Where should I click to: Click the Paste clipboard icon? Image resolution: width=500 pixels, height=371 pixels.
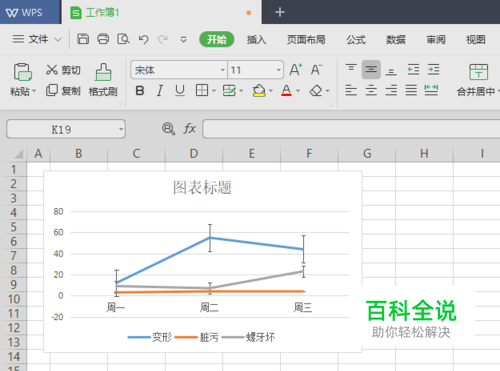[23, 72]
